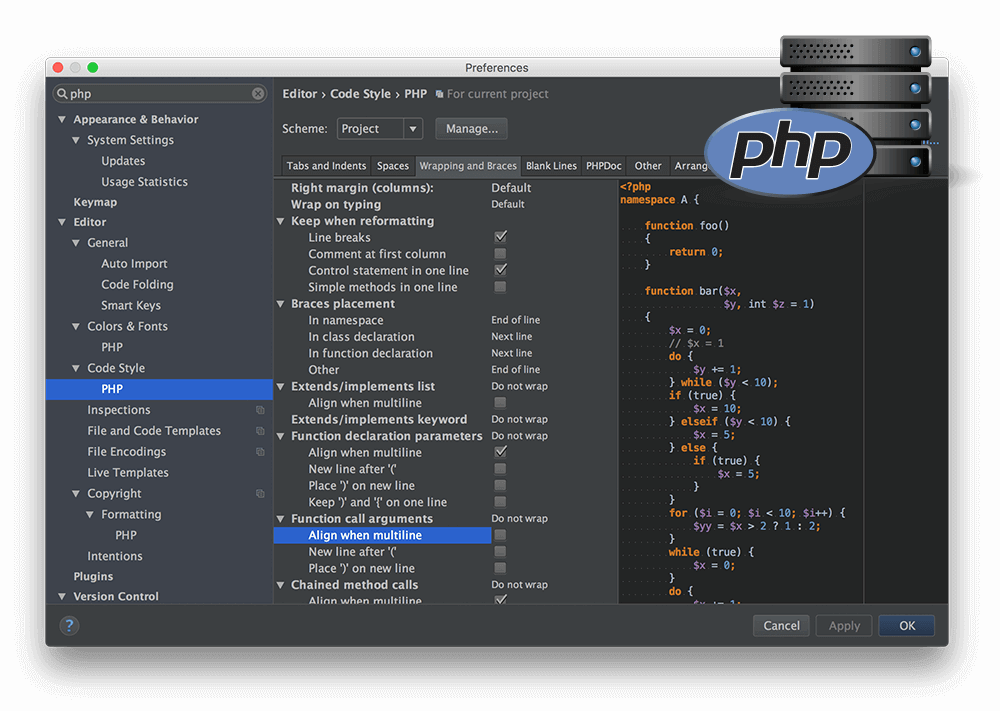The height and width of the screenshot is (711, 1000).
Task: Click project-level icon next to Inspections
Action: pyautogui.click(x=260, y=410)
